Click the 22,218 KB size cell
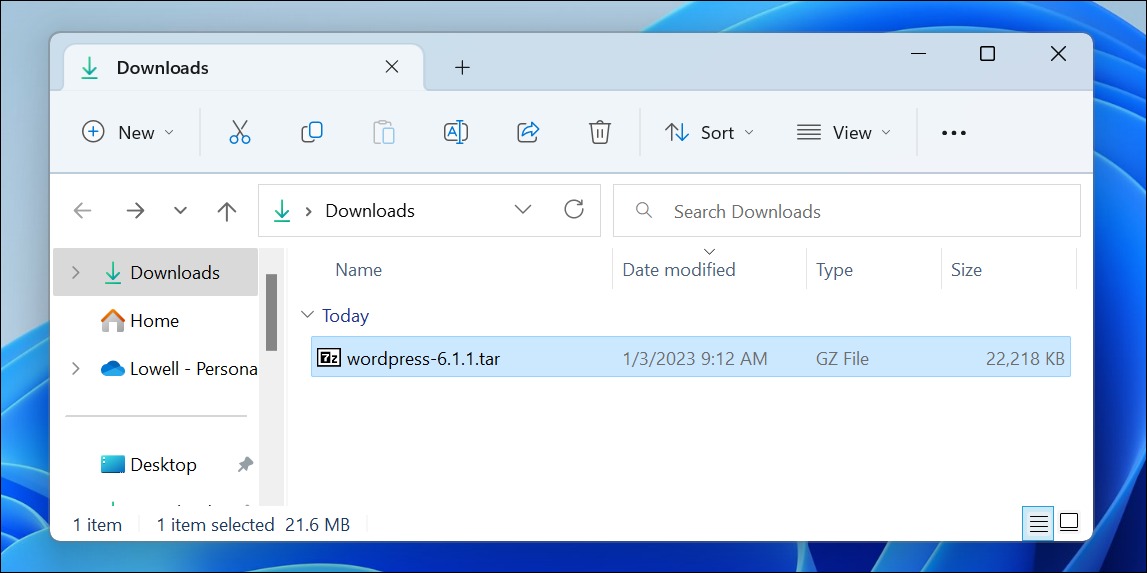The image size is (1147, 573). (x=1025, y=358)
